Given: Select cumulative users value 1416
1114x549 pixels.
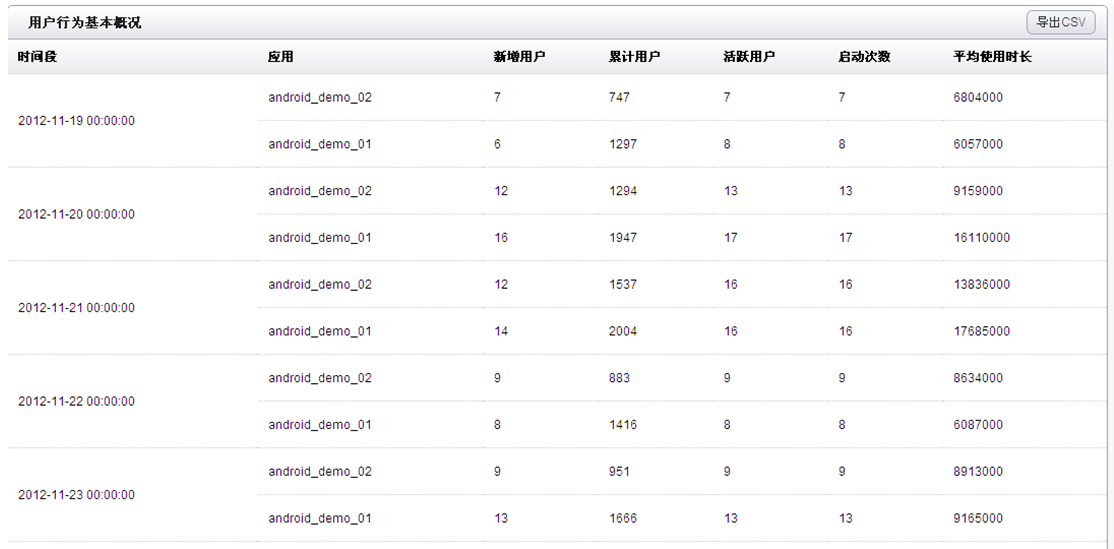Looking at the screenshot, I should click(x=623, y=425).
